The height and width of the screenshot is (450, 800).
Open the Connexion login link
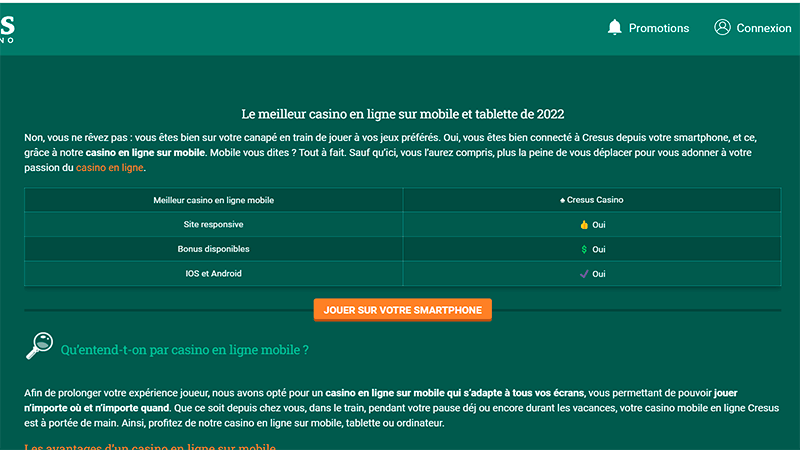click(763, 28)
